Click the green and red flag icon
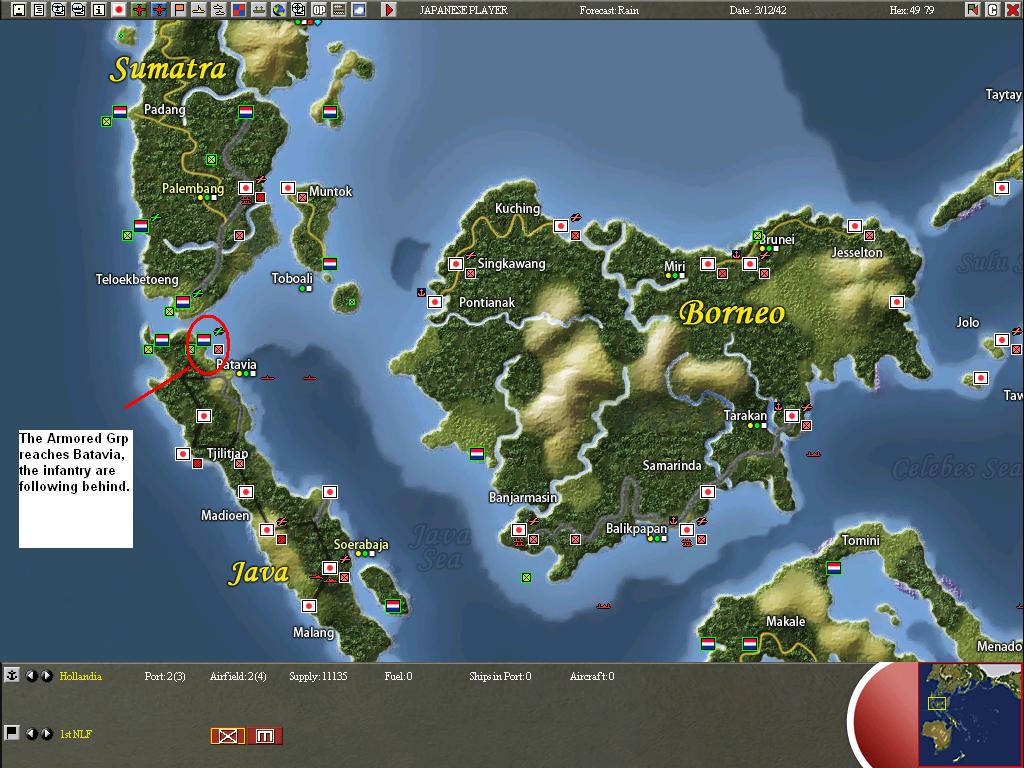The height and width of the screenshot is (768, 1024). tap(972, 9)
